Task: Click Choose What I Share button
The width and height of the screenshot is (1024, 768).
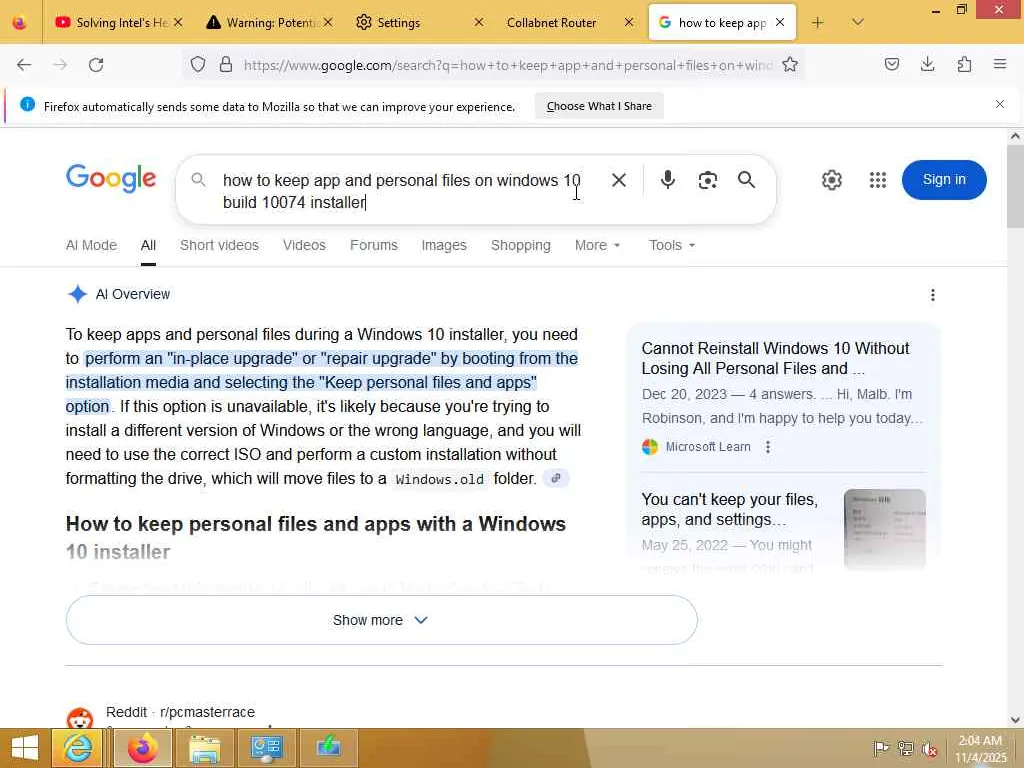Action: (x=599, y=106)
